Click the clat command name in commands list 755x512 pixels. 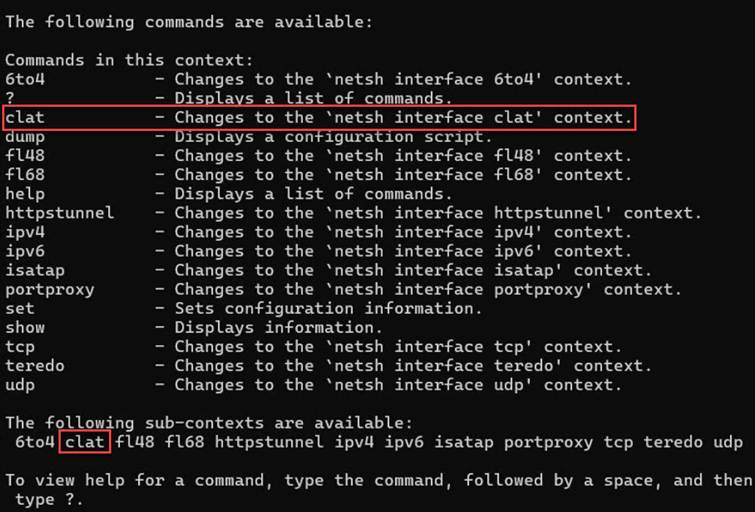(x=25, y=118)
